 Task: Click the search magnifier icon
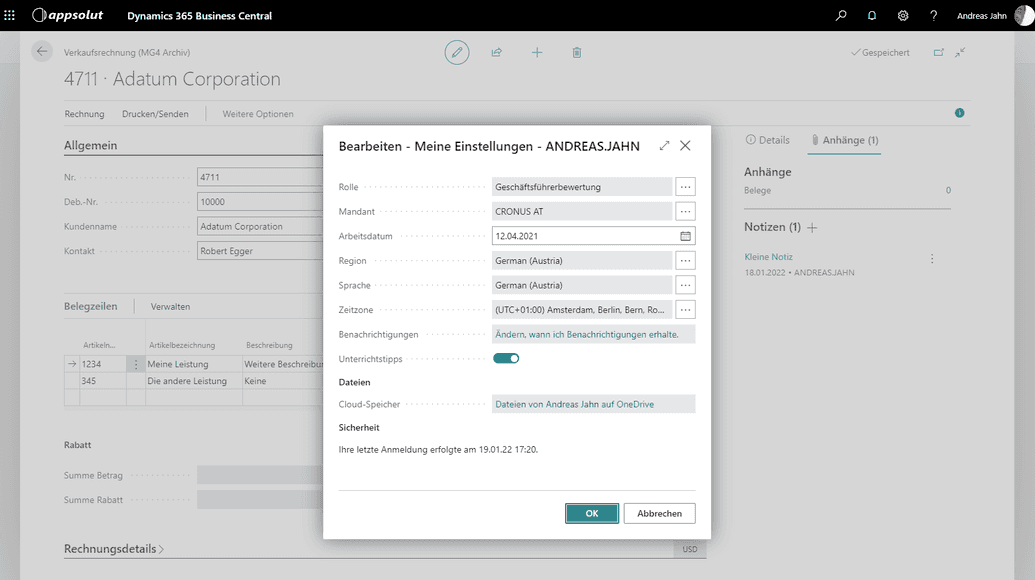[x=841, y=16]
